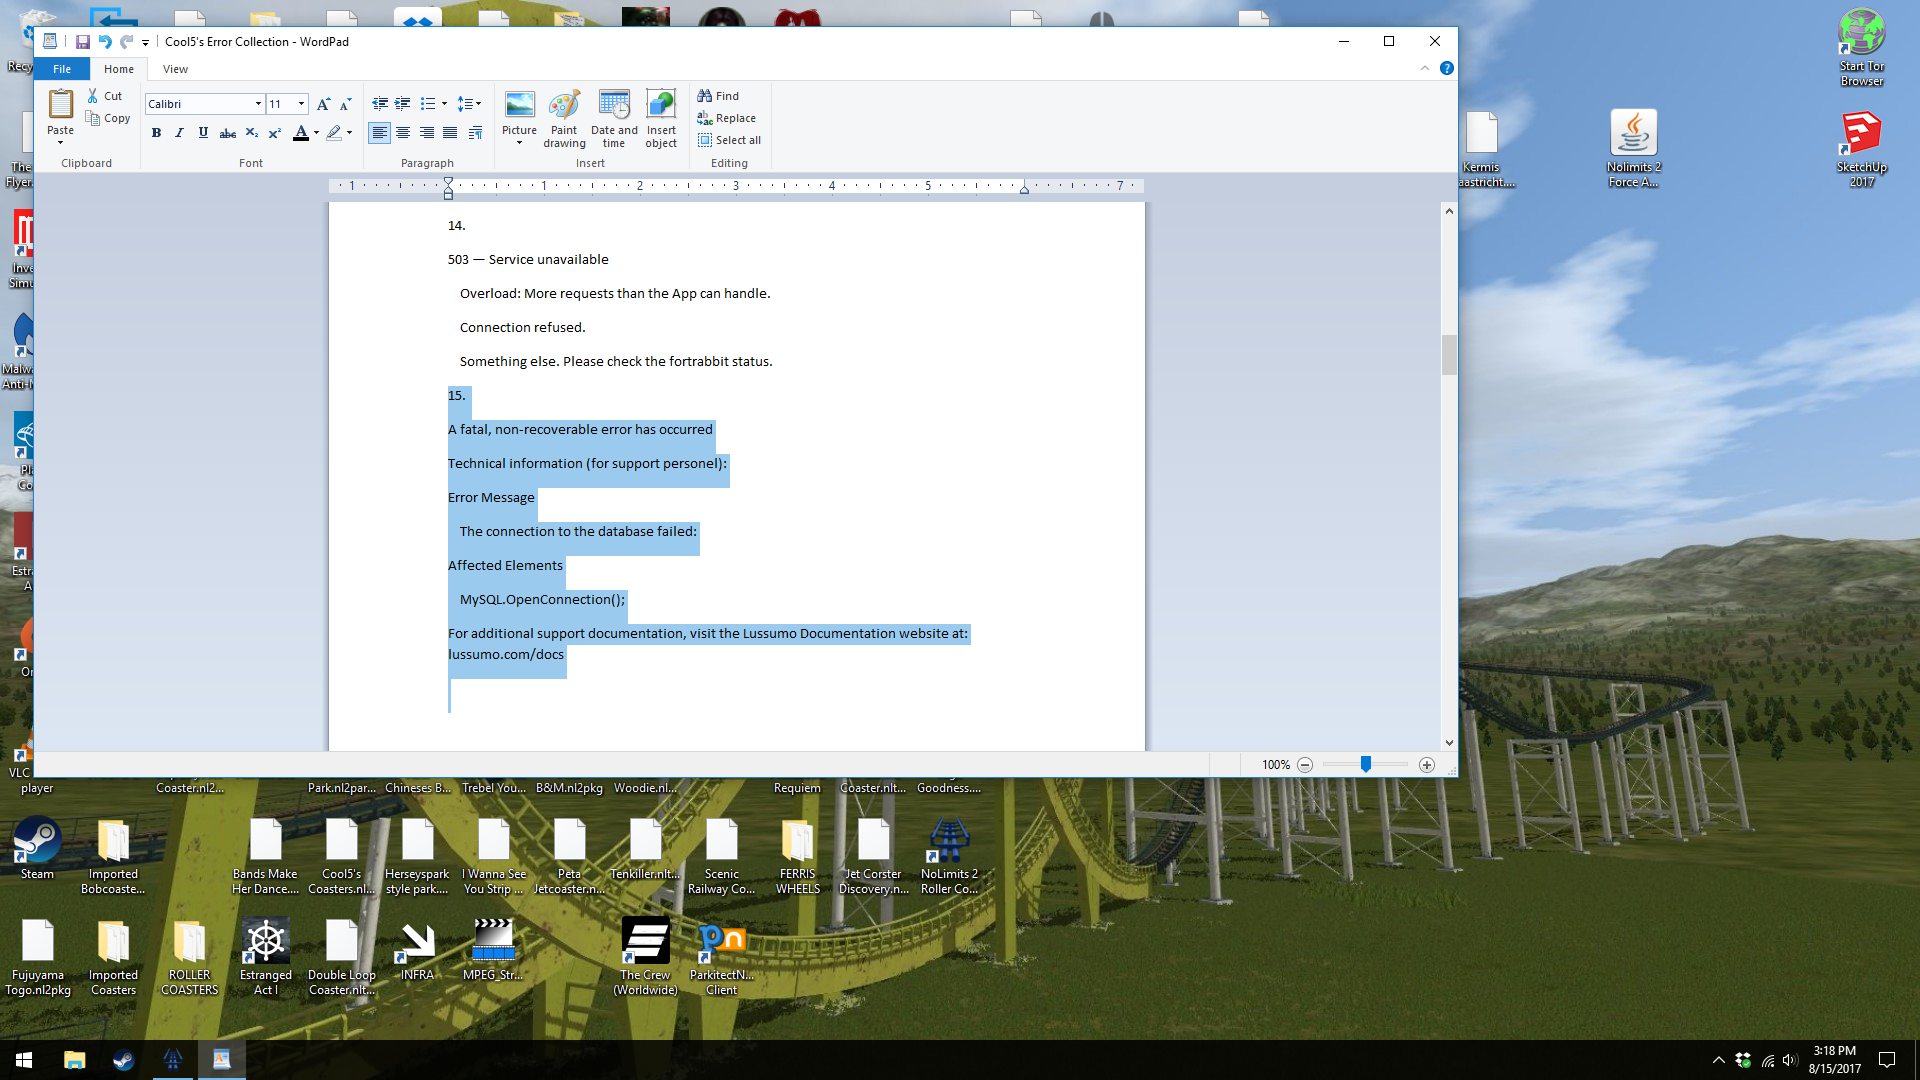Toggle italic formatting
Viewport: 1920px width, 1080px height.
click(x=179, y=133)
